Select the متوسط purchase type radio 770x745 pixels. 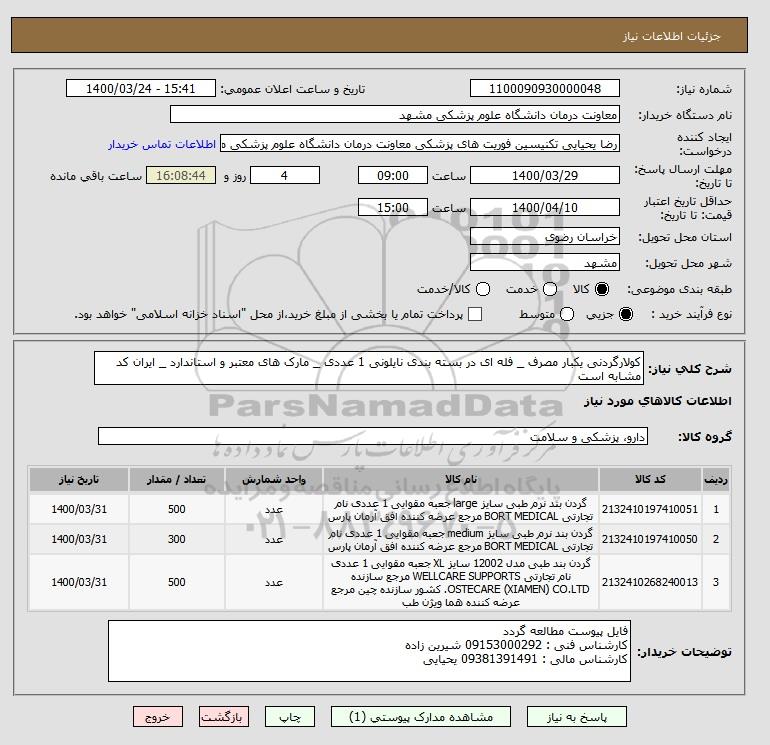point(567,314)
